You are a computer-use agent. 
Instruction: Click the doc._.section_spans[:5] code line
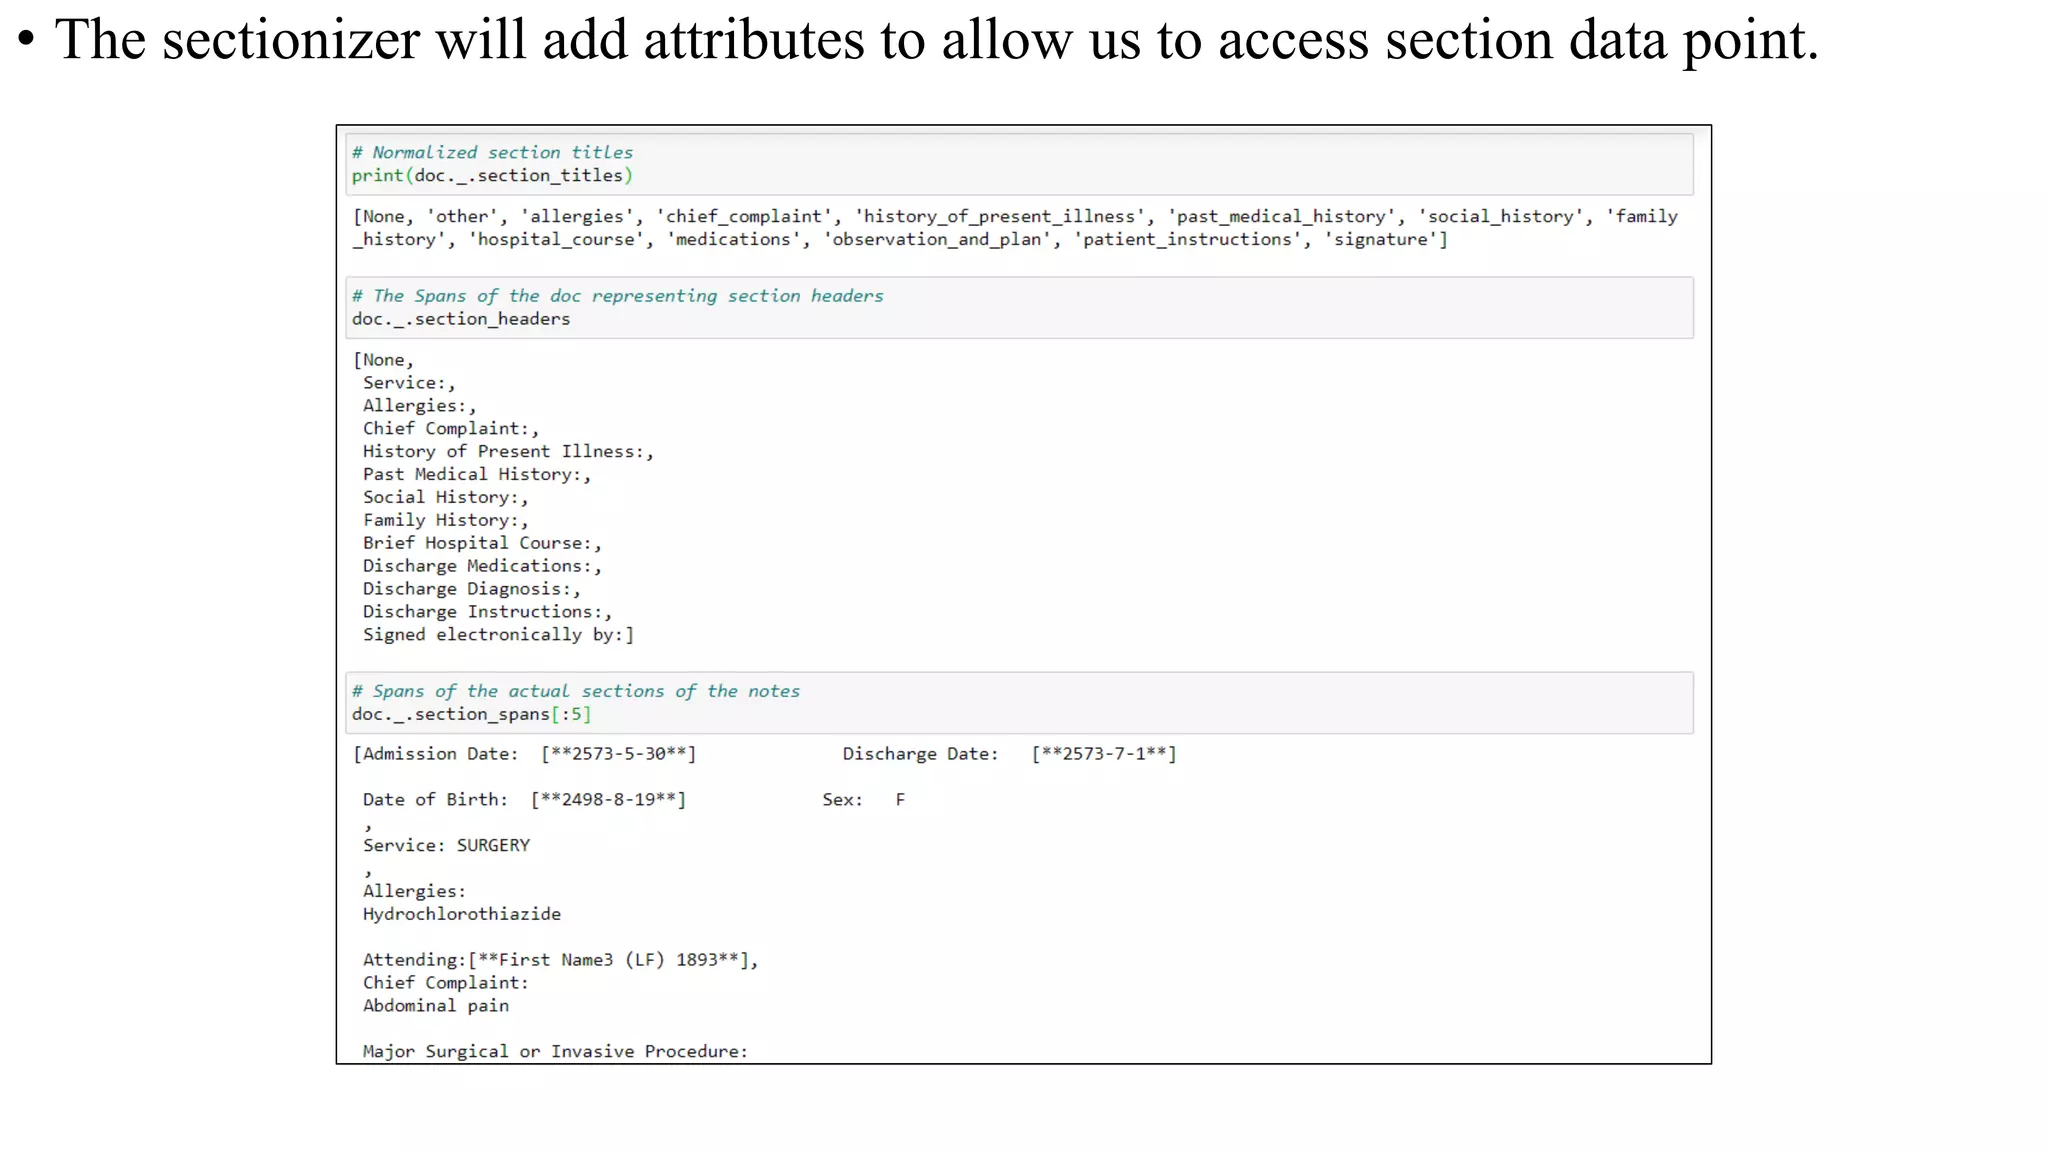[471, 714]
